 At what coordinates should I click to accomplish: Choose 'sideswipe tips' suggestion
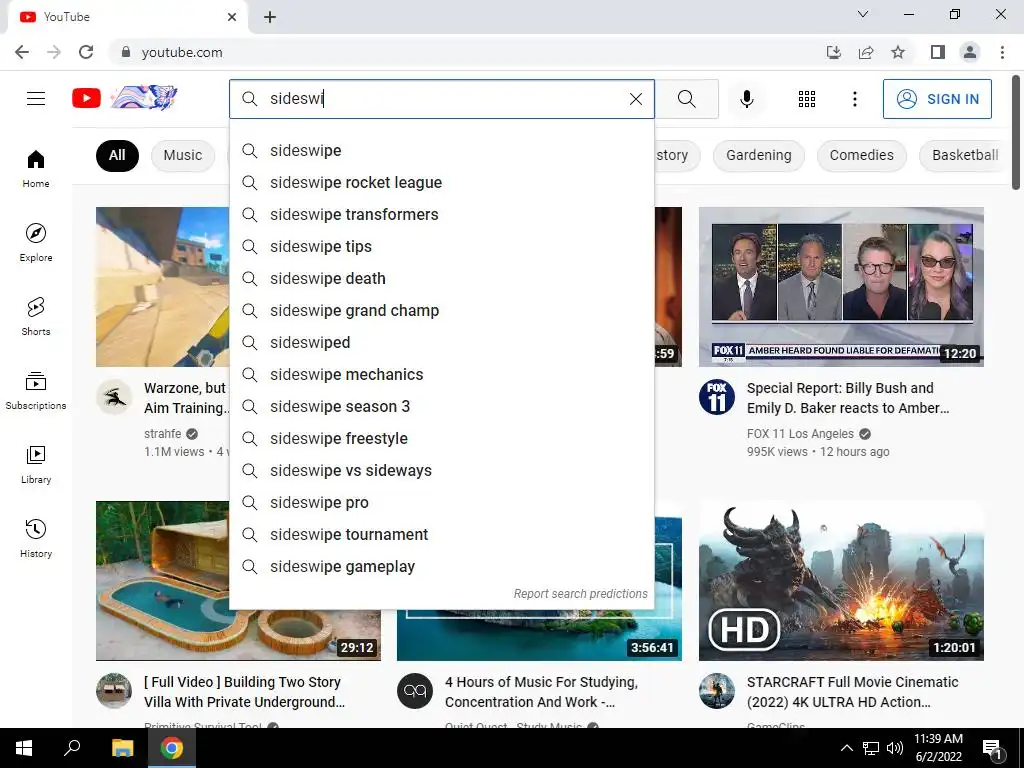click(x=441, y=246)
